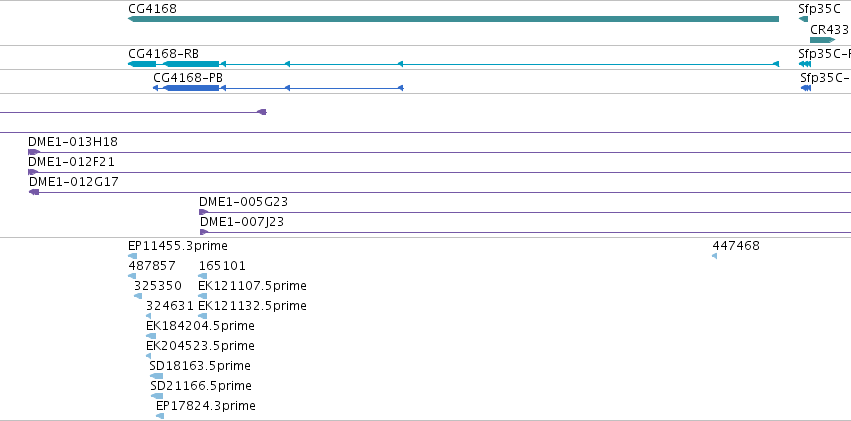851x421 pixels.
Task: Select the 447468 arrow glyph
Action: tap(714, 256)
